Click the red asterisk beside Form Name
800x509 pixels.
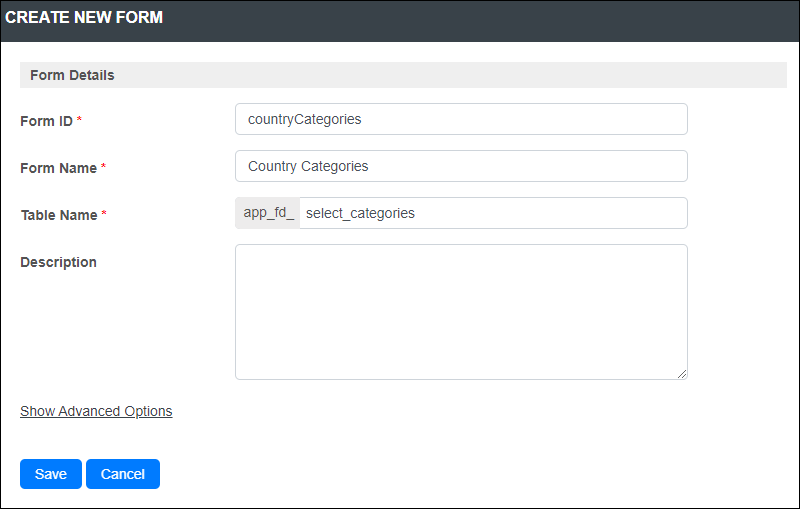click(104, 166)
